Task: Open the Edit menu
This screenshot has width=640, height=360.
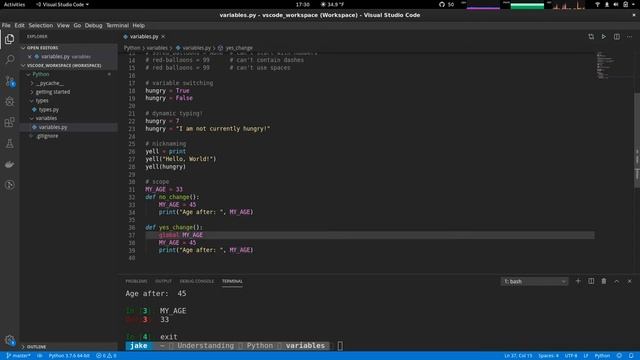Action: 19,25
